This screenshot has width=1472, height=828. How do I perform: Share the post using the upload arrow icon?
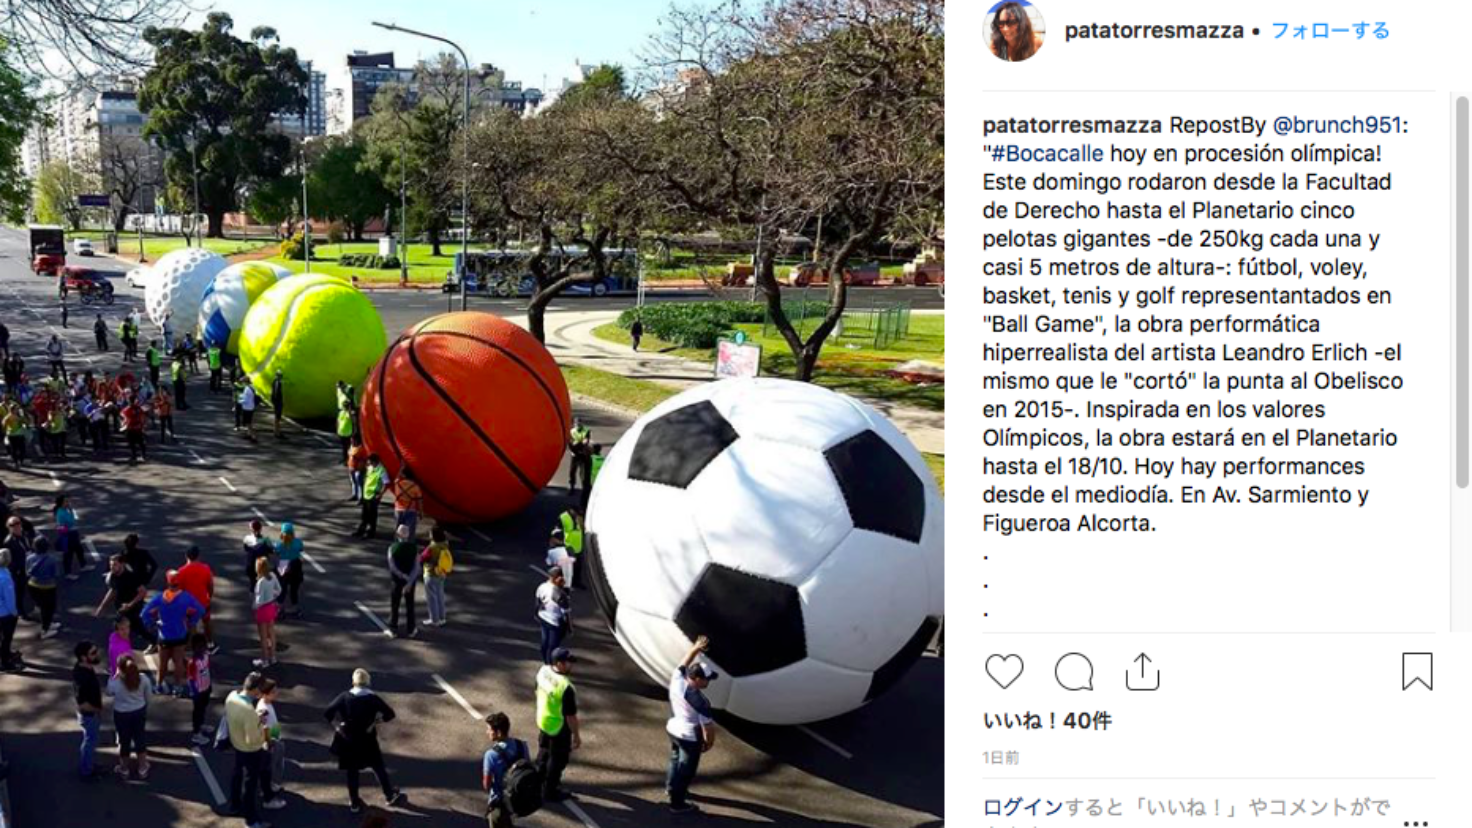click(1142, 671)
